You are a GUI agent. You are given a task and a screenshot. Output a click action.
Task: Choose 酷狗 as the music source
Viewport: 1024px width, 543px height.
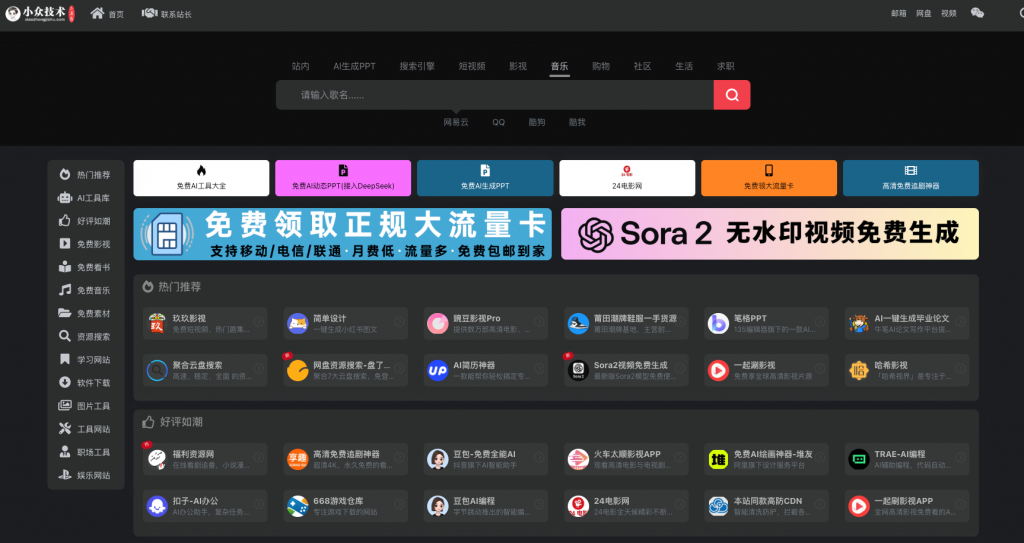(x=537, y=122)
